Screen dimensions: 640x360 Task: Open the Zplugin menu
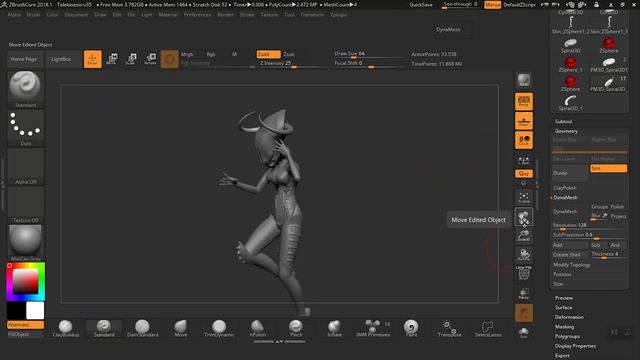[338, 15]
